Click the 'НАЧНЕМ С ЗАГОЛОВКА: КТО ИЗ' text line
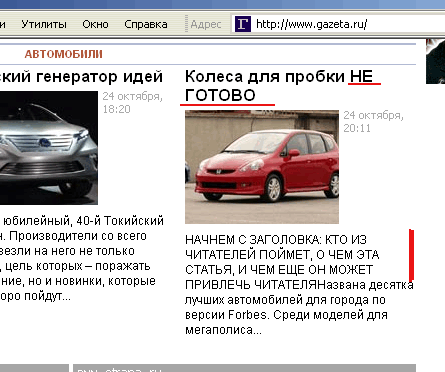The width and height of the screenshot is (445, 372). 276,239
